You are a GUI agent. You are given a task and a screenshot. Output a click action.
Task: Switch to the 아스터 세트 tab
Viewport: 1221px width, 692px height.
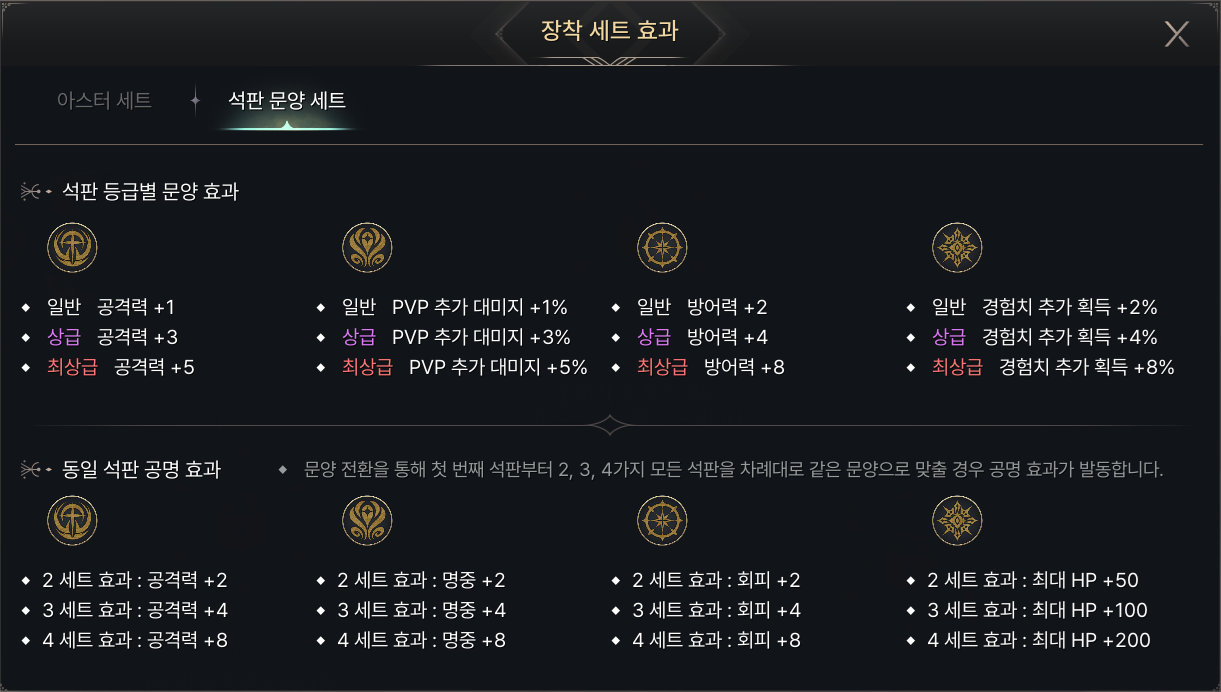[x=104, y=100]
